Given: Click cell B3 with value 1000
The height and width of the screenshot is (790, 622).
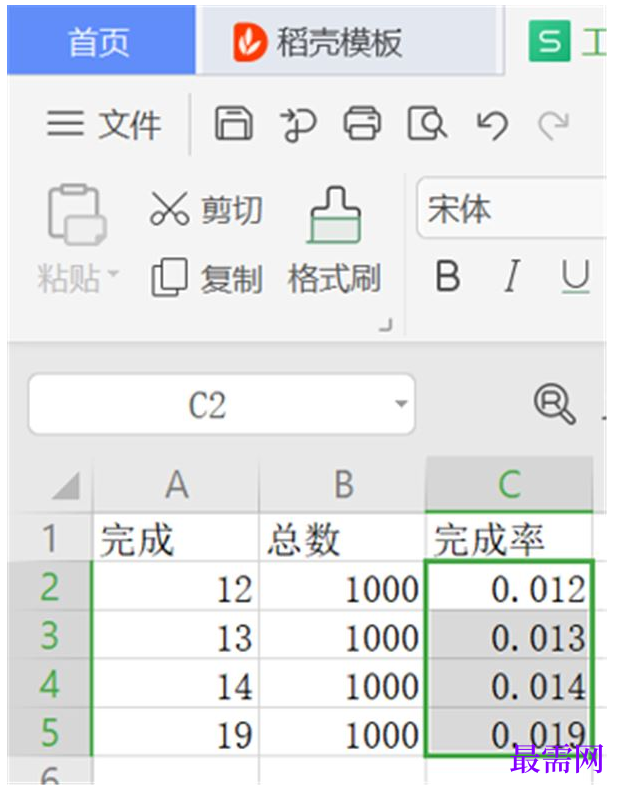Looking at the screenshot, I should pos(342,635).
